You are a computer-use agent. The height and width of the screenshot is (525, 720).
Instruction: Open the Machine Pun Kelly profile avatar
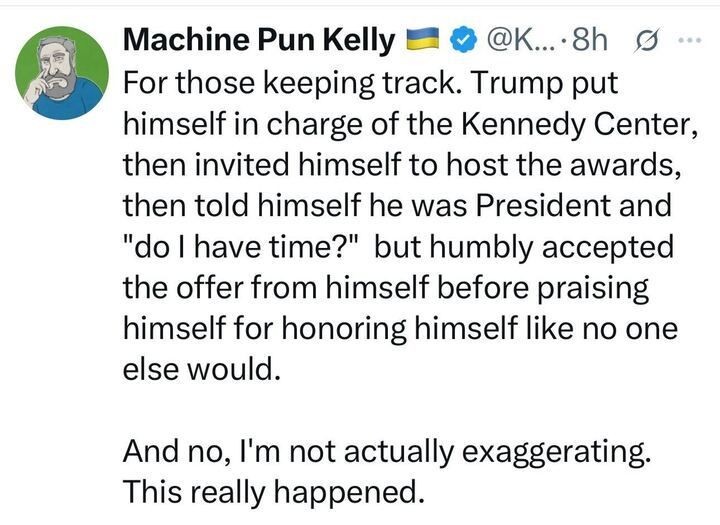(x=62, y=74)
